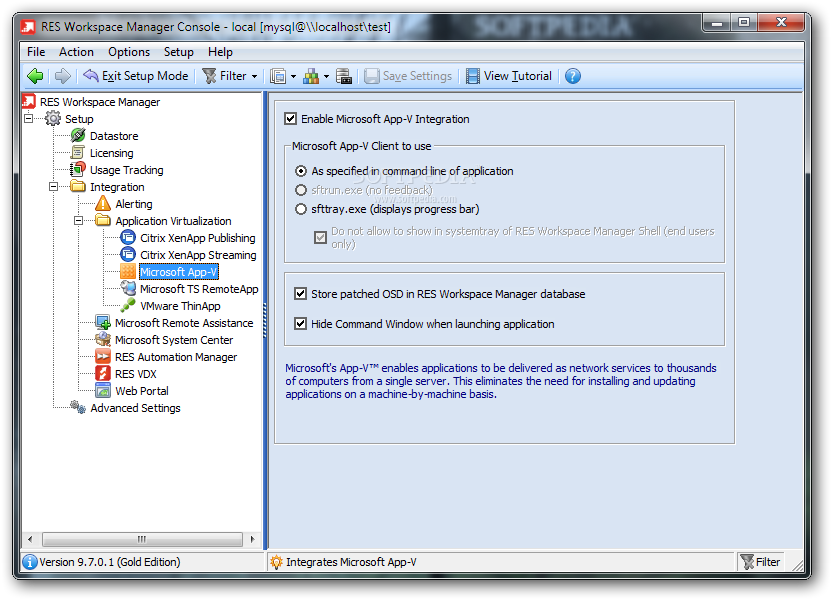
Task: Click the tree panel scroll right arrow
Action: [x=253, y=539]
